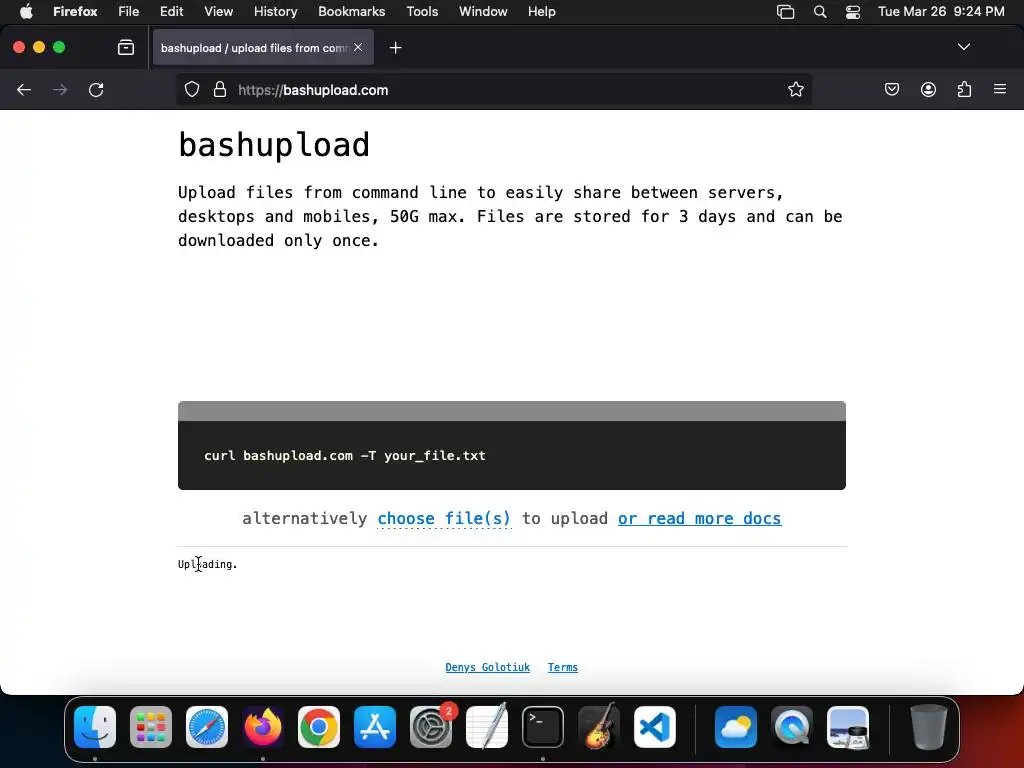The width and height of the screenshot is (1024, 768).
Task: Open the Firefox menu in menu bar
Action: click(75, 12)
